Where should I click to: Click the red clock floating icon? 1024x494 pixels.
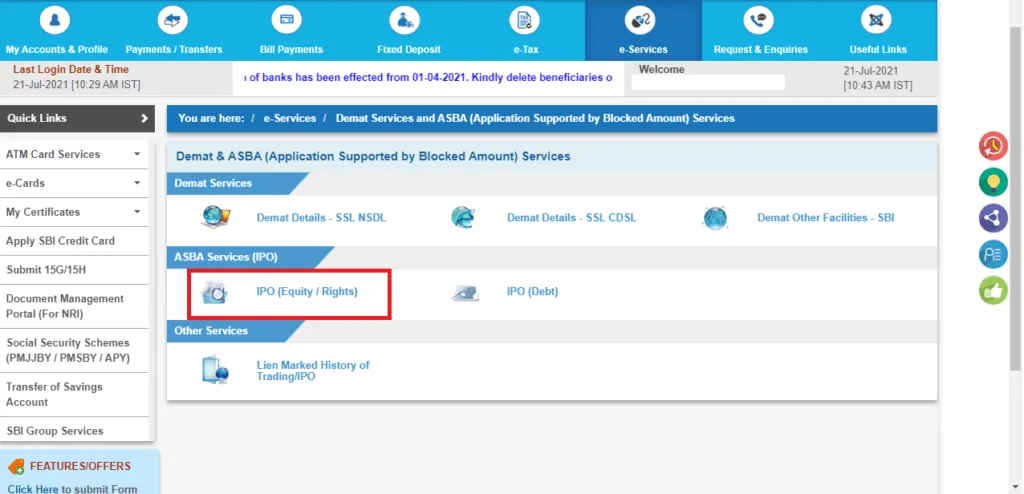tap(993, 146)
